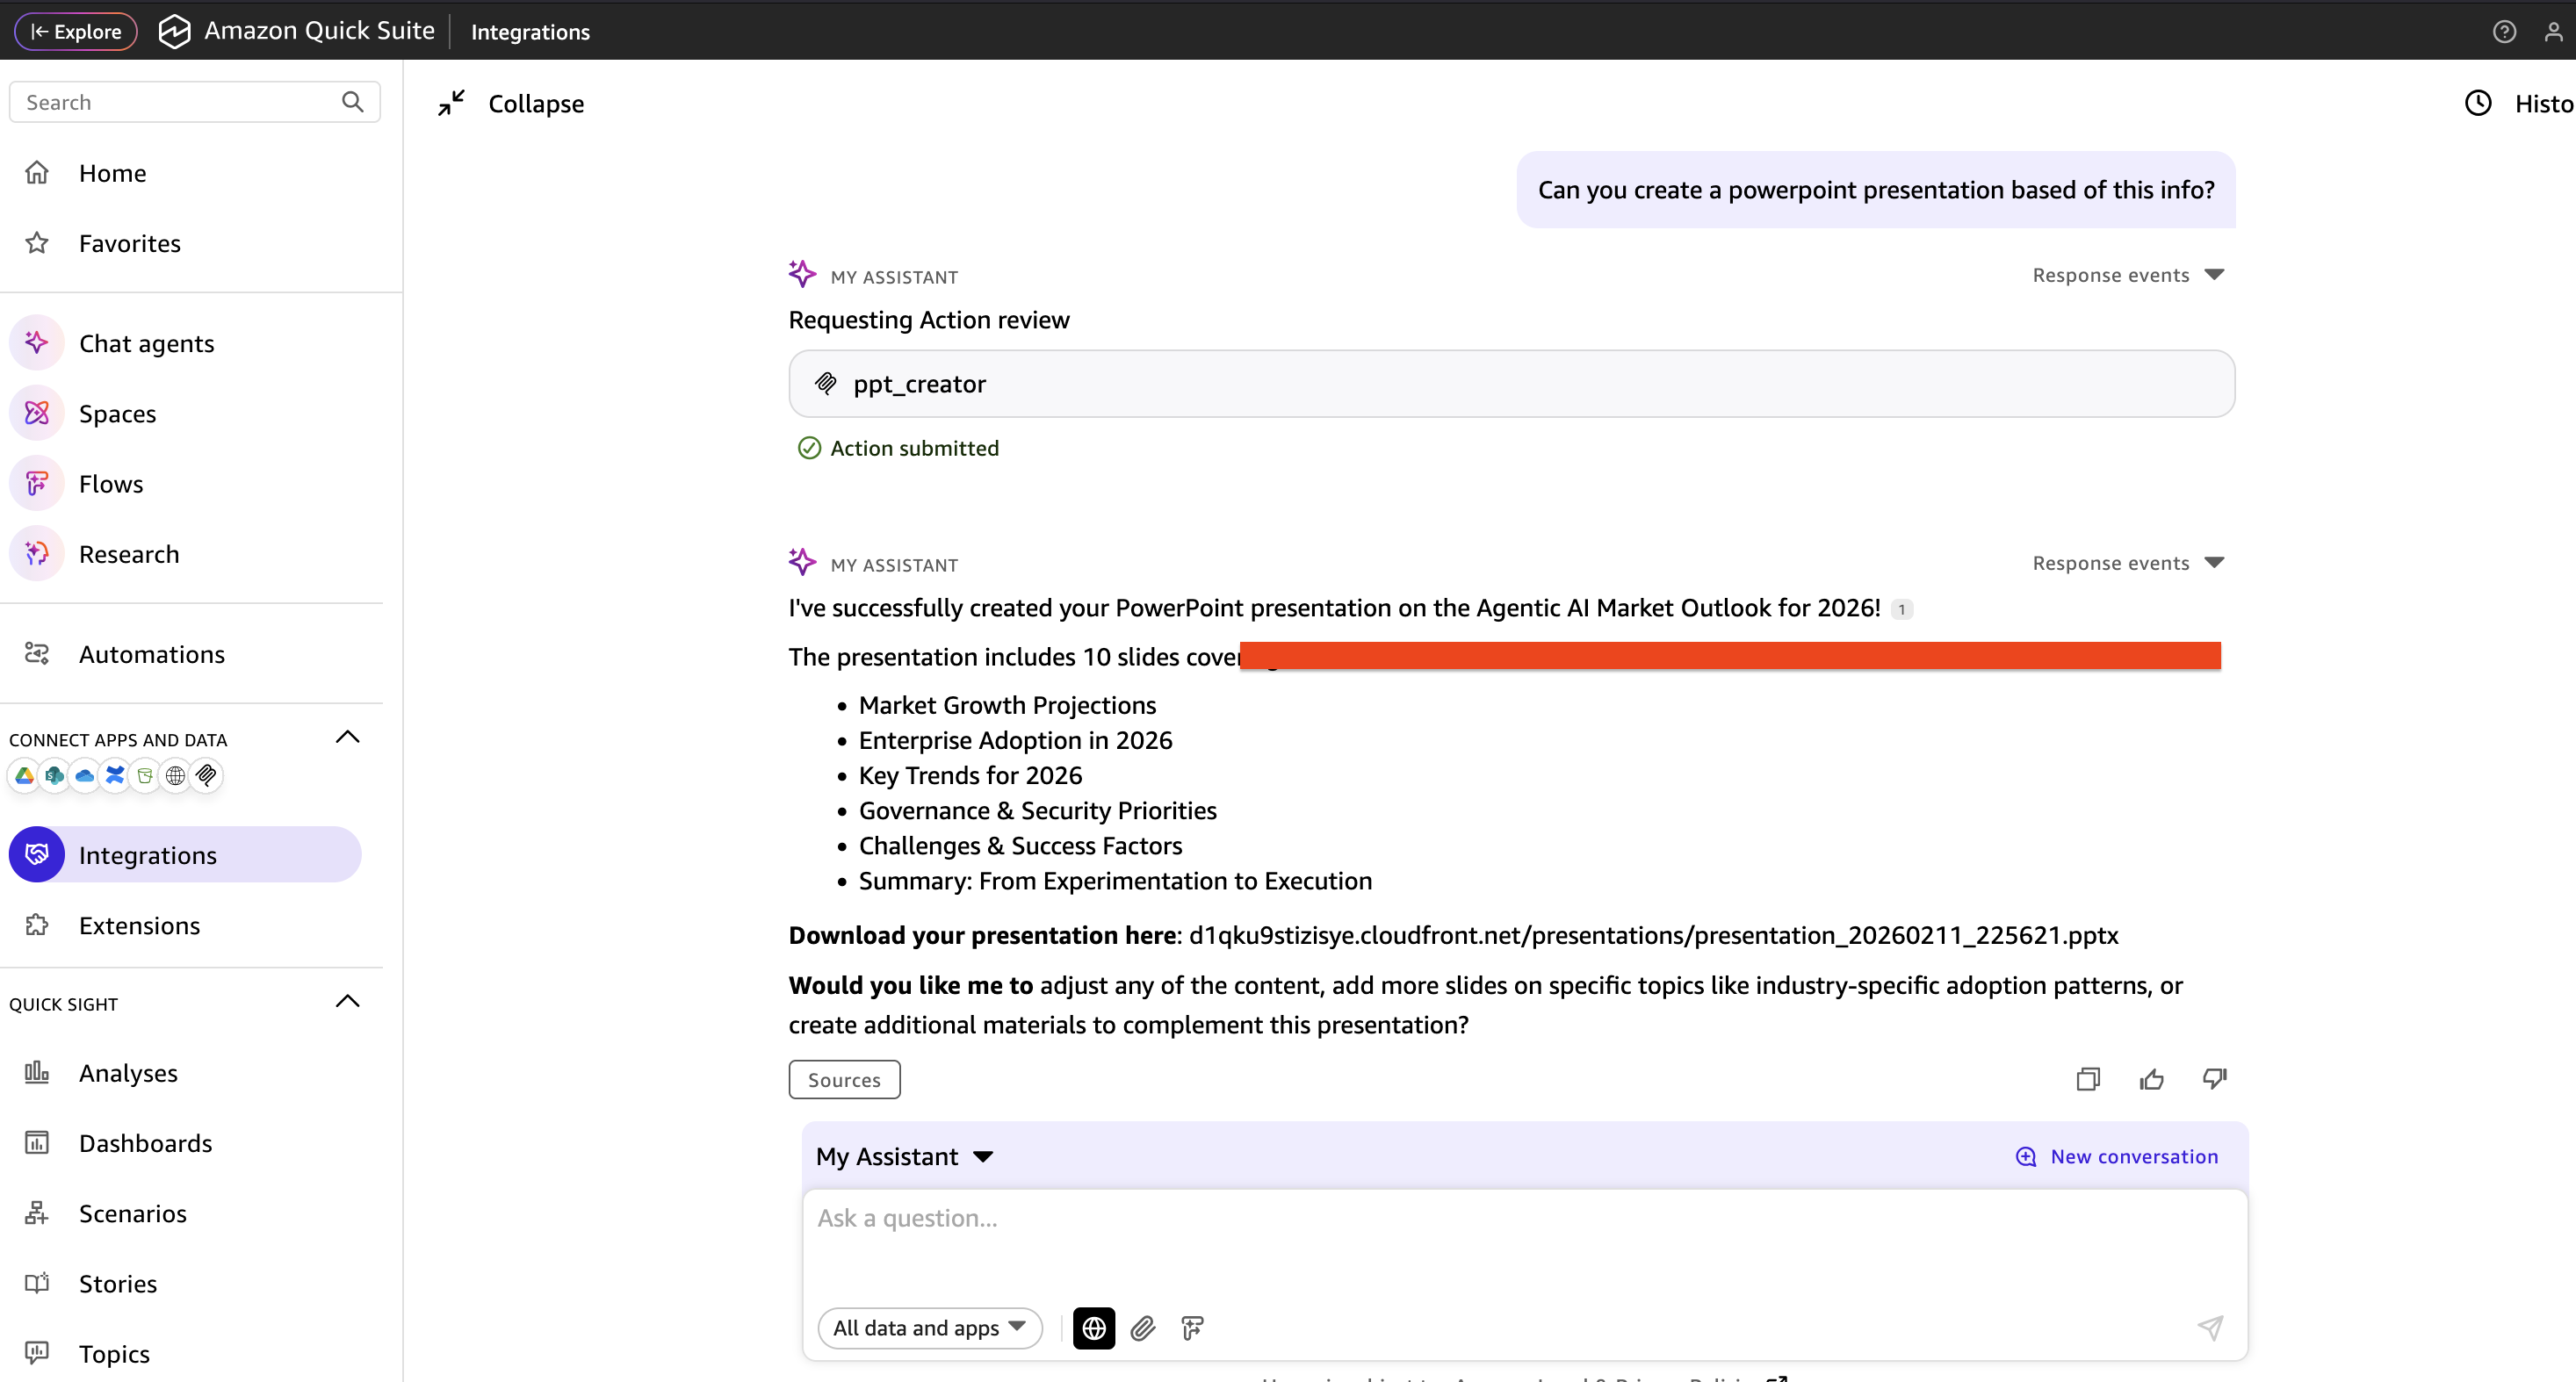2576x1382 pixels.
Task: Start a New conversation
Action: coord(2117,1157)
